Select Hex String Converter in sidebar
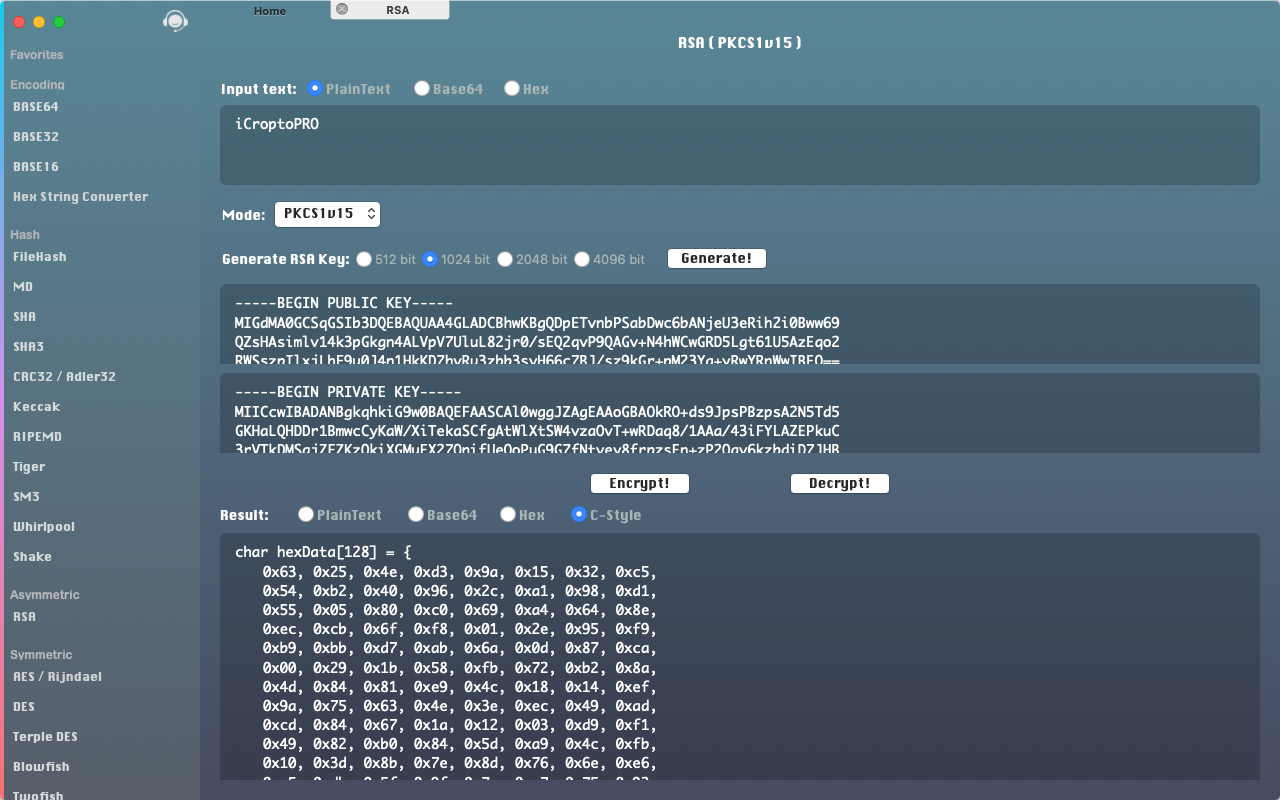Screen dimensions: 1280x800 point(80,197)
